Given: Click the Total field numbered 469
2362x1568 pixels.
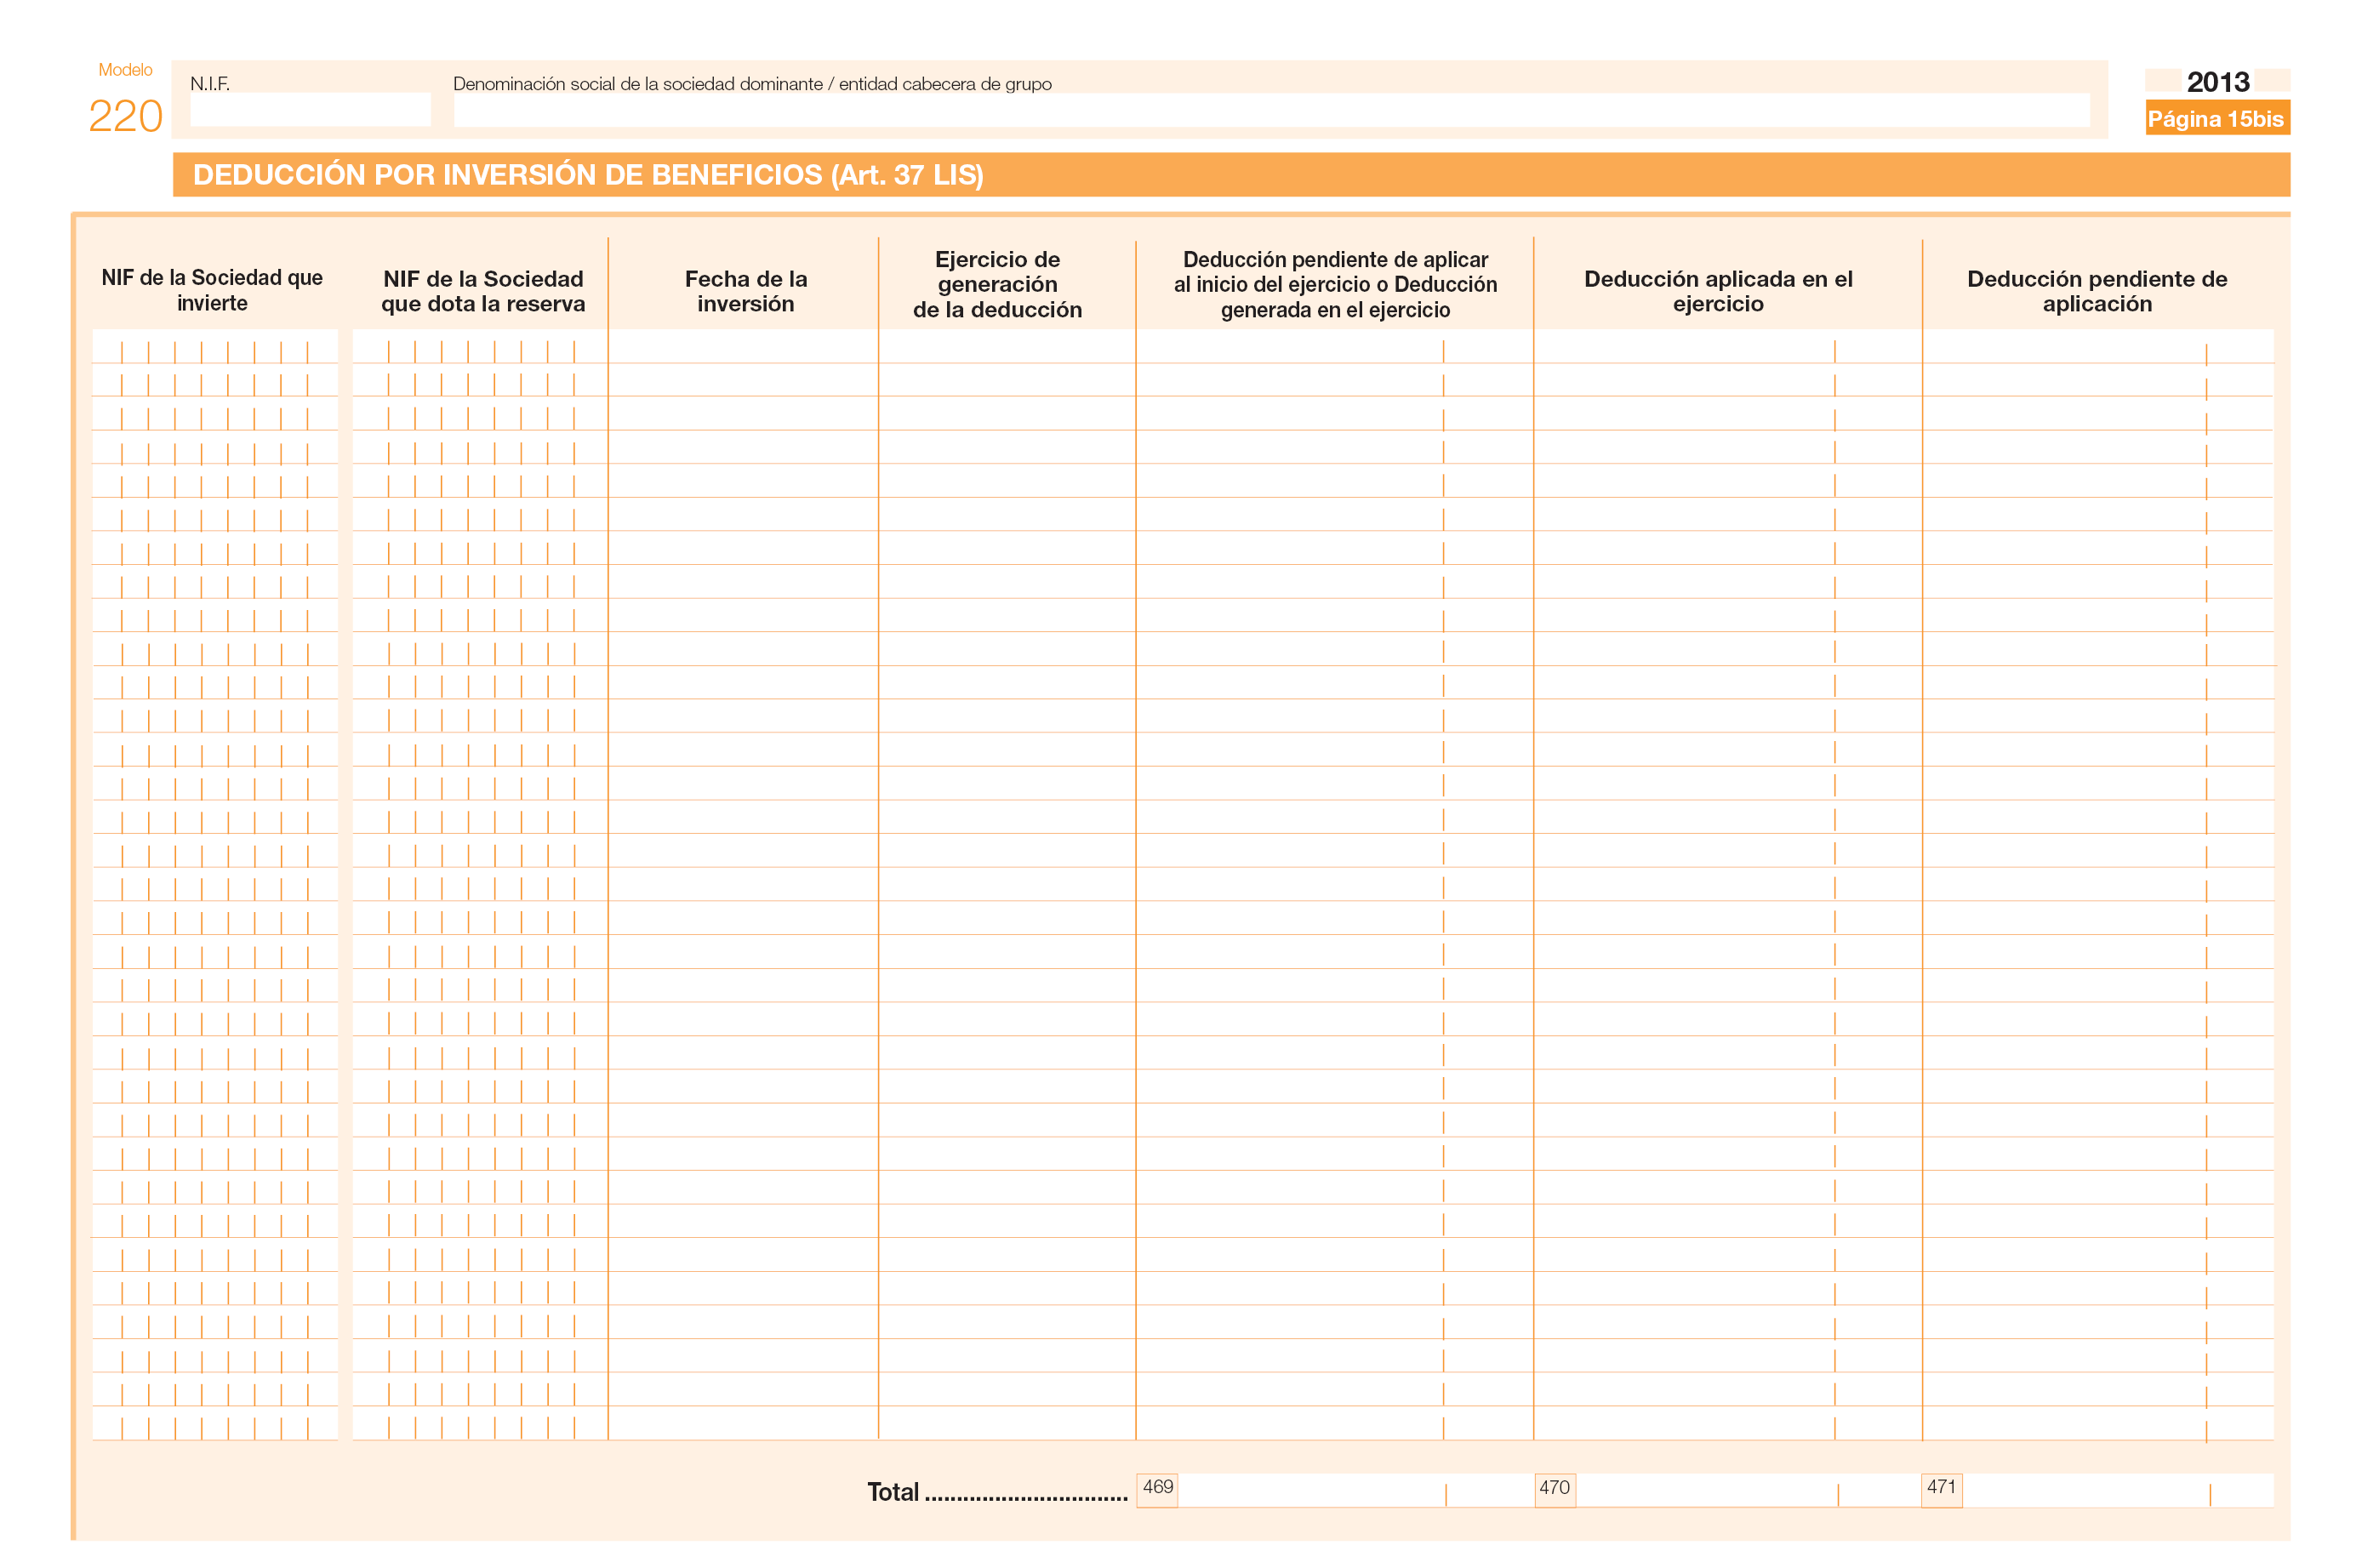Looking at the screenshot, I should tap(1354, 1490).
